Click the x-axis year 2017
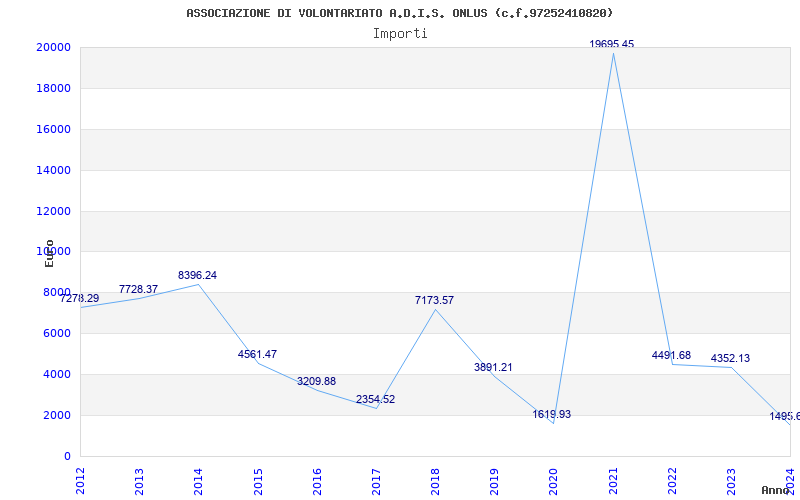This screenshot has height=500, width=800. [377, 481]
